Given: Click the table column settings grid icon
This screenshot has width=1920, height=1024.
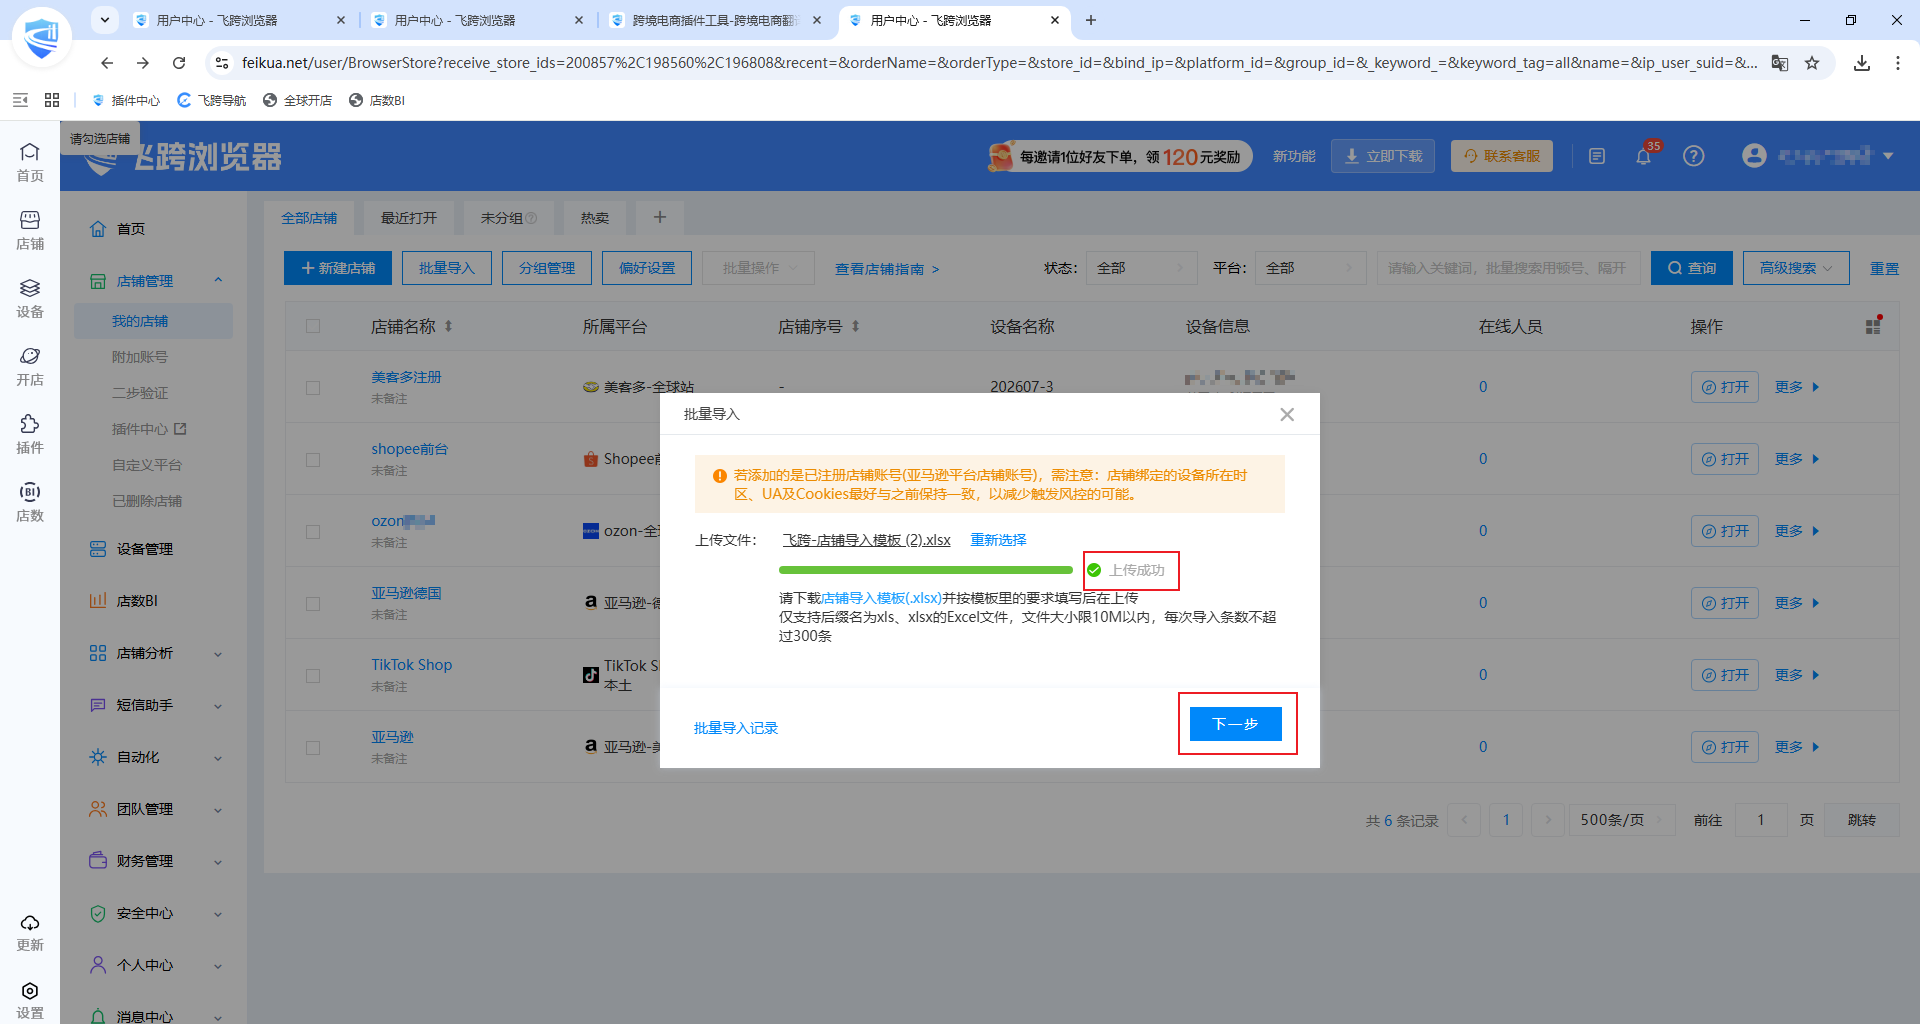Looking at the screenshot, I should [x=1873, y=326].
